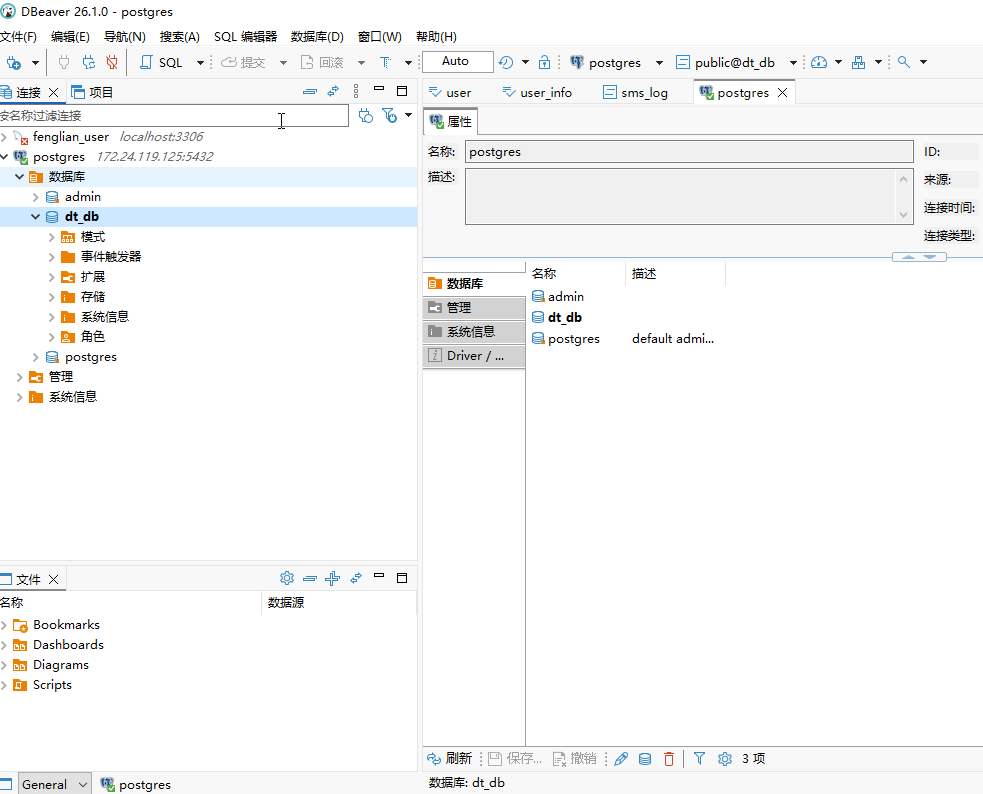
Task: Open the SQL 编辑器 menu
Action: pyautogui.click(x=245, y=36)
